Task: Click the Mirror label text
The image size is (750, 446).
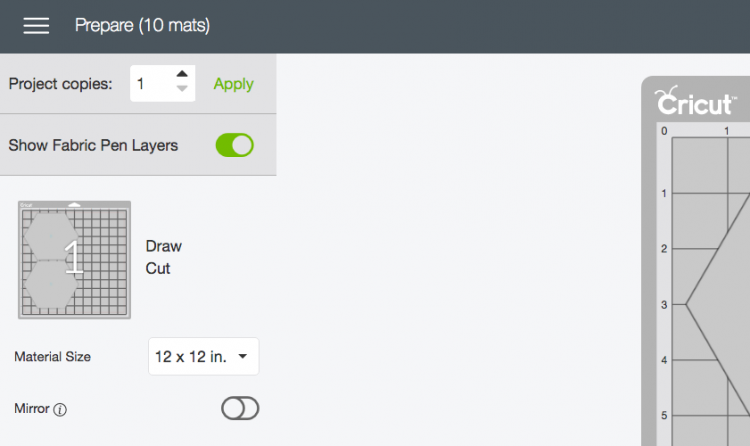Action: pyautogui.click(x=32, y=409)
